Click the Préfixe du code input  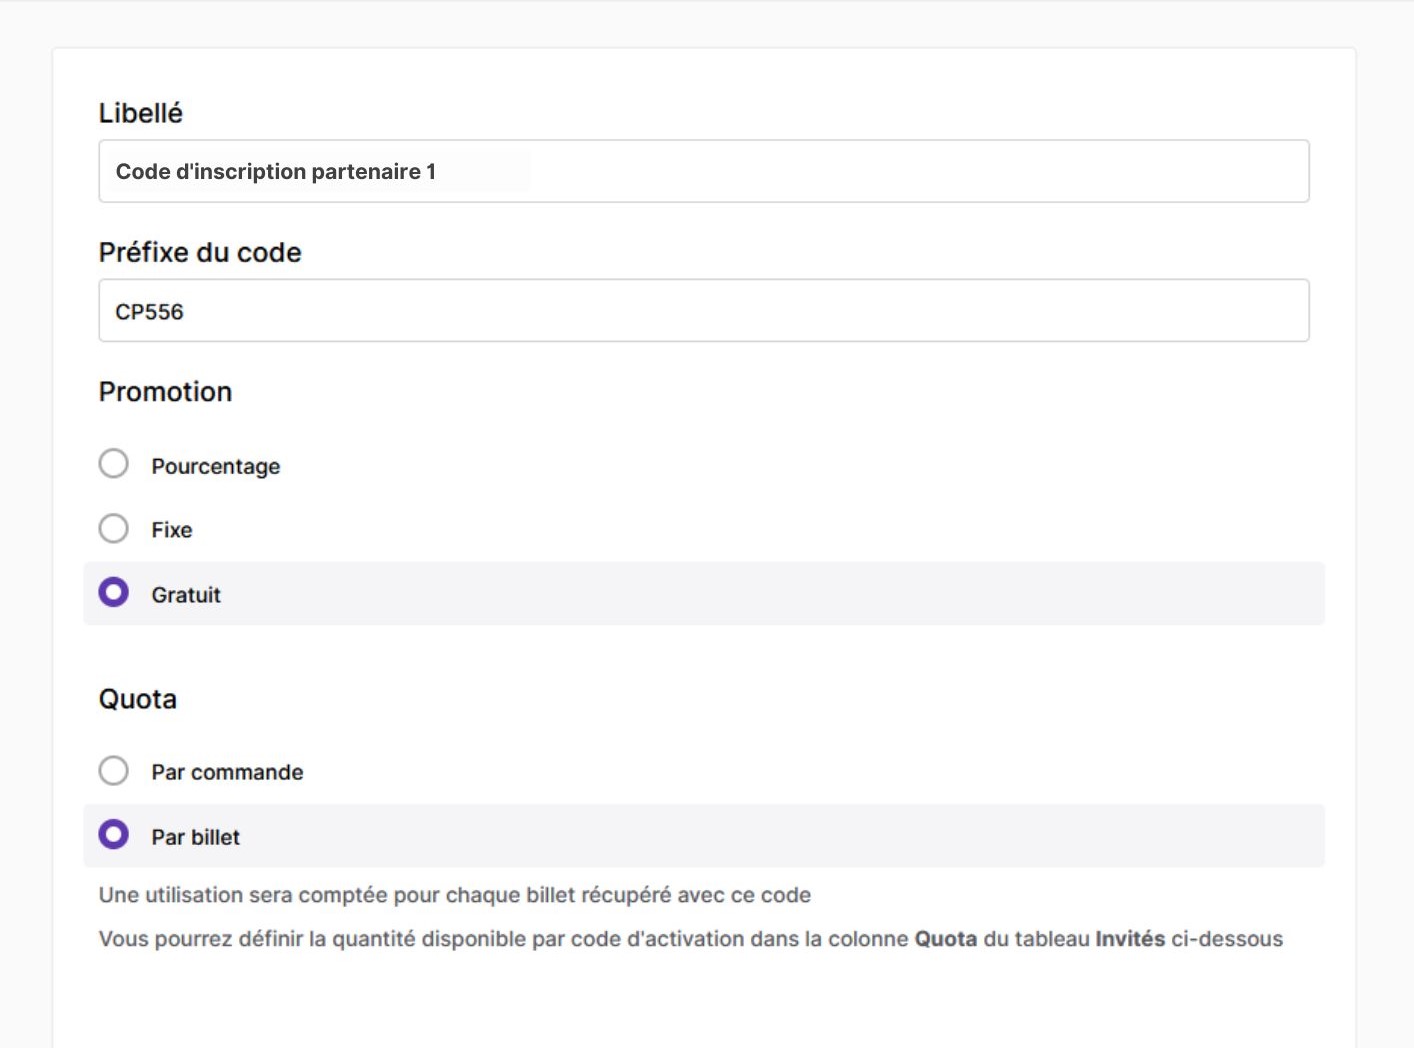coord(700,311)
